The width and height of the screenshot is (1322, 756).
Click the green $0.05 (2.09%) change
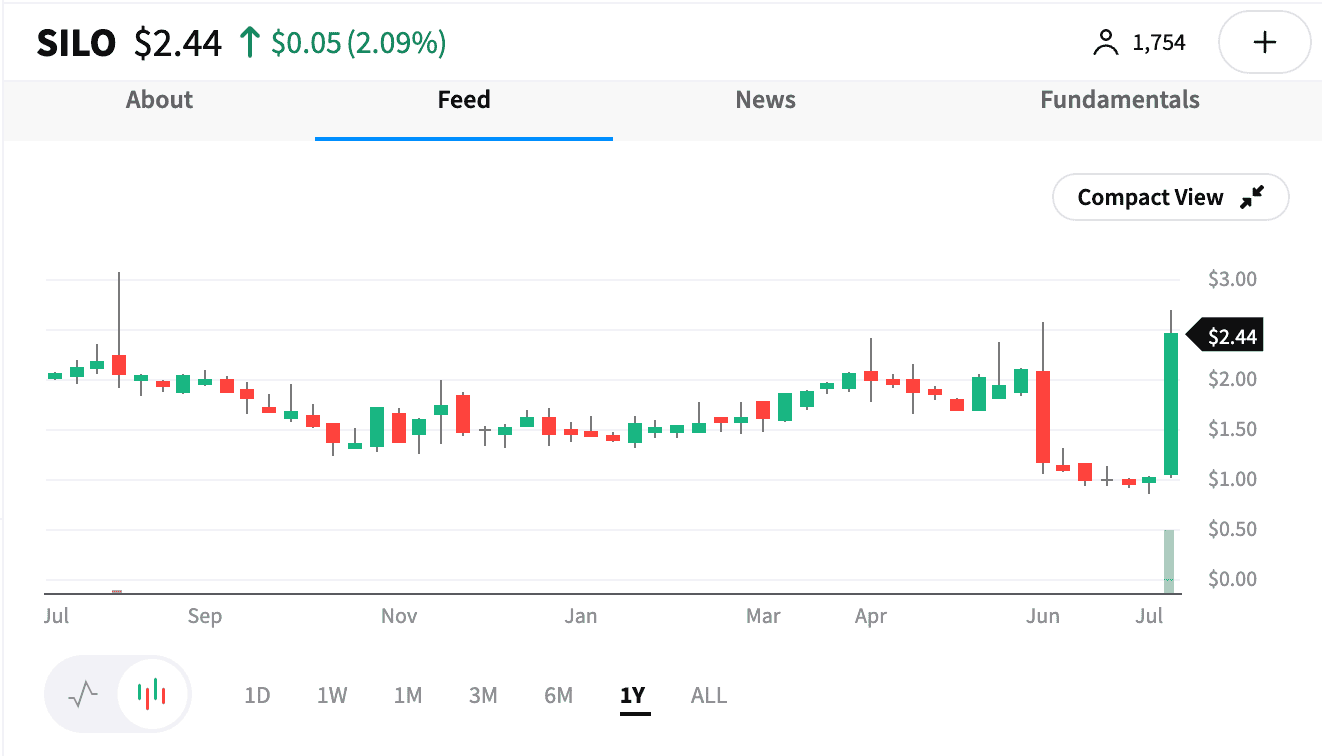coord(359,43)
